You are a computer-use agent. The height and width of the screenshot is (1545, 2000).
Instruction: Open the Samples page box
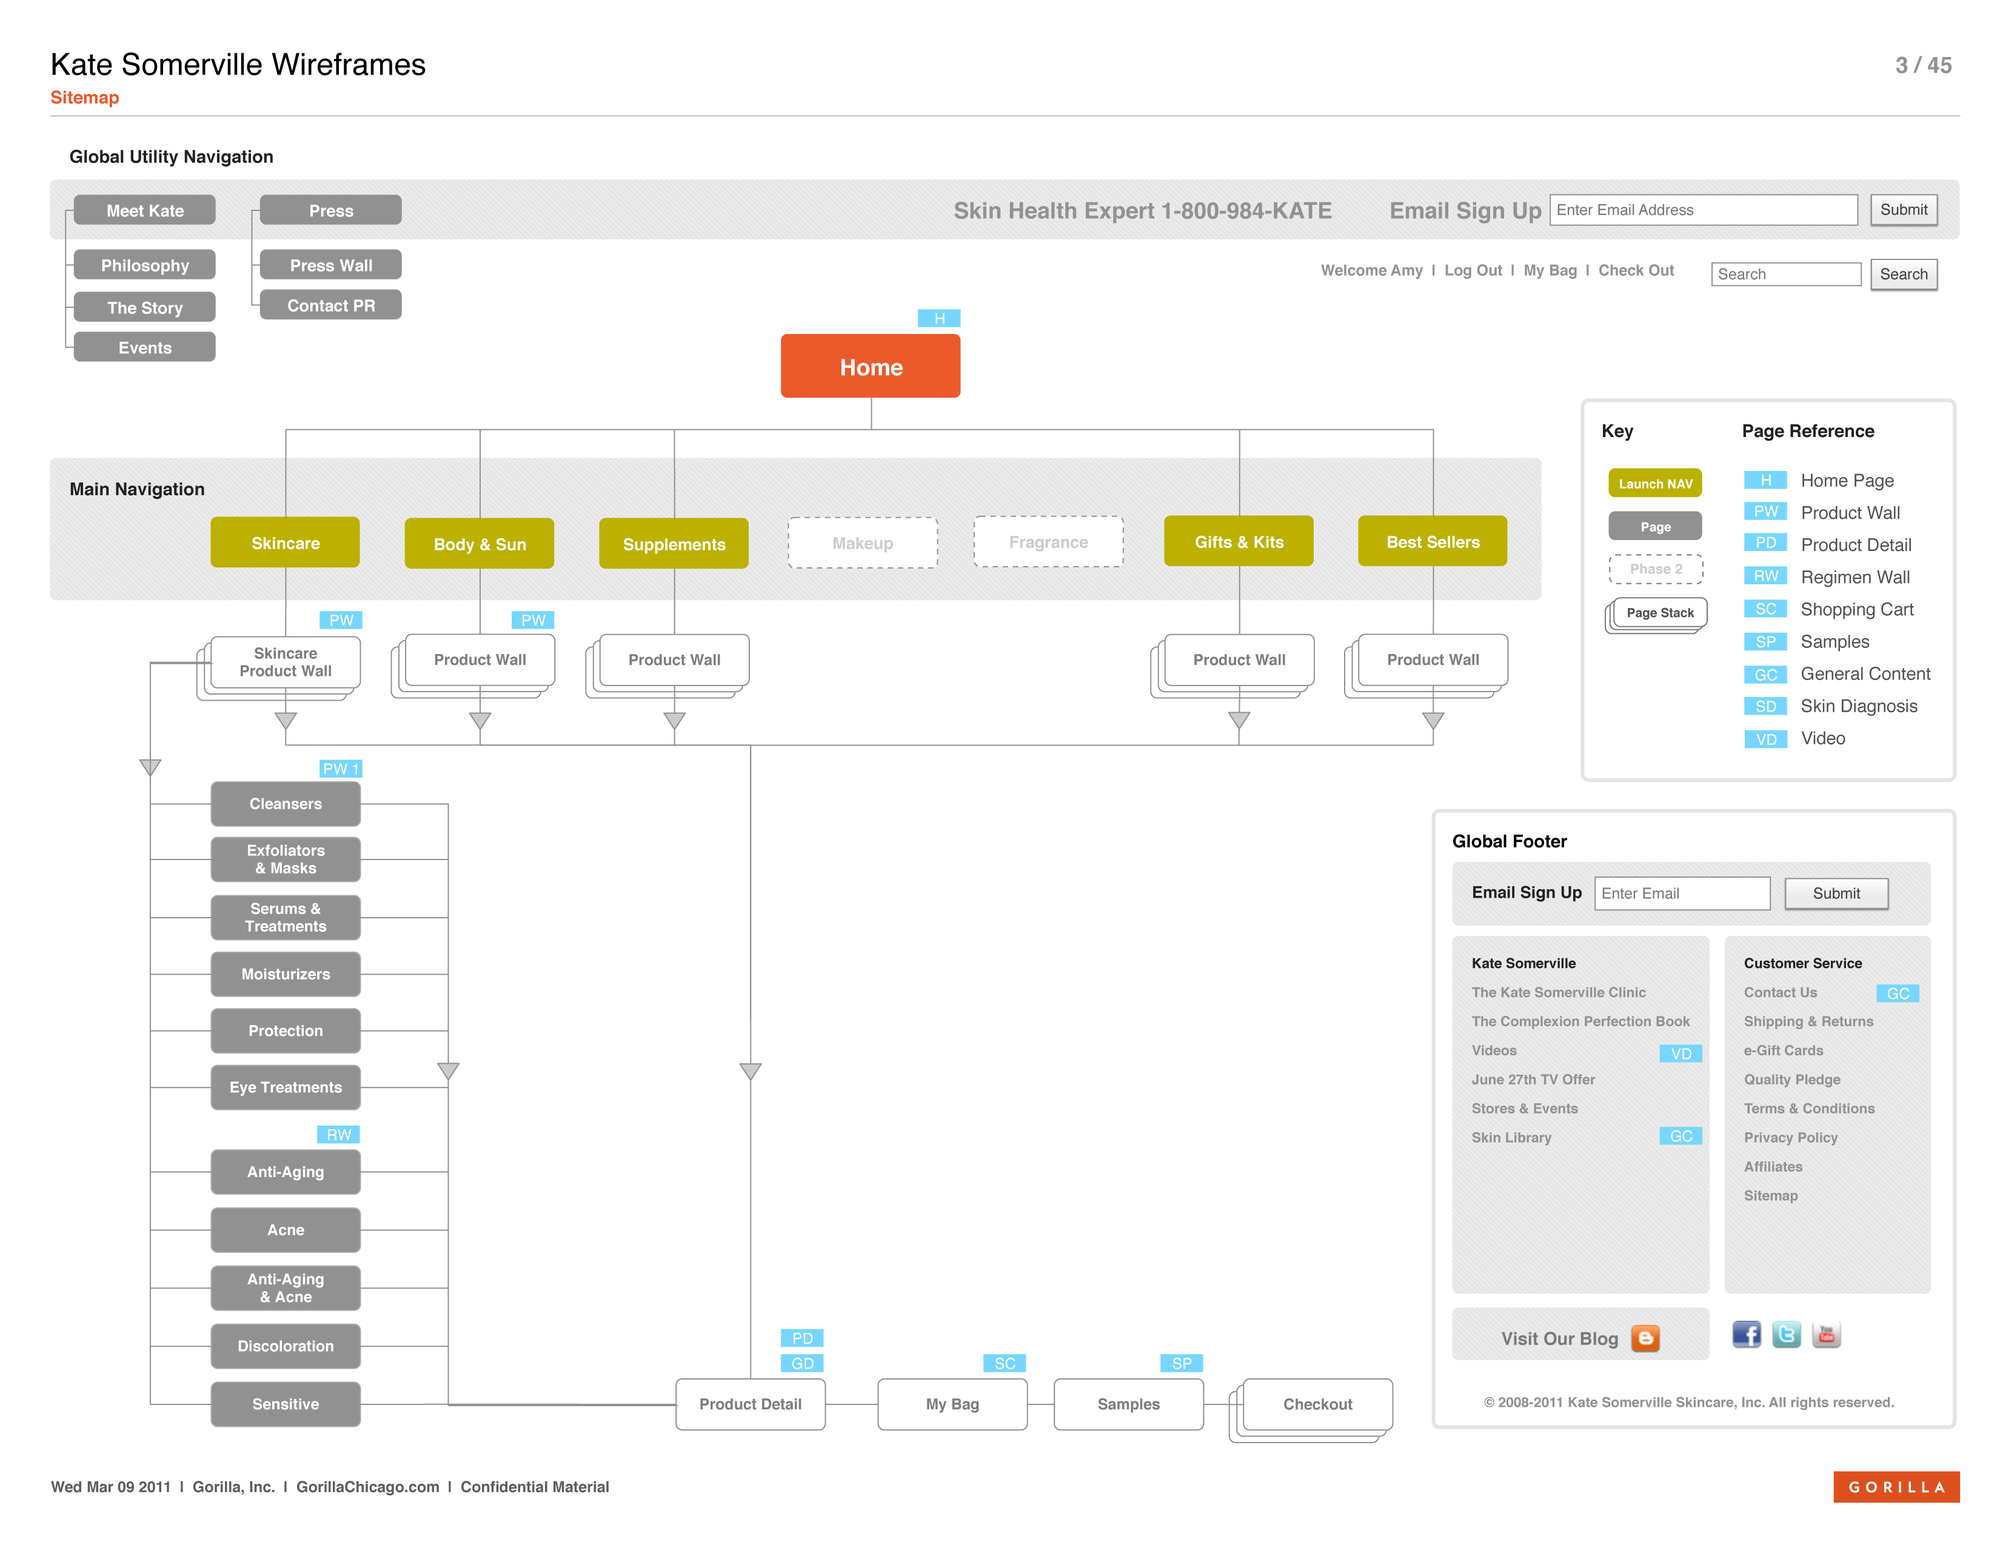pos(1128,1404)
